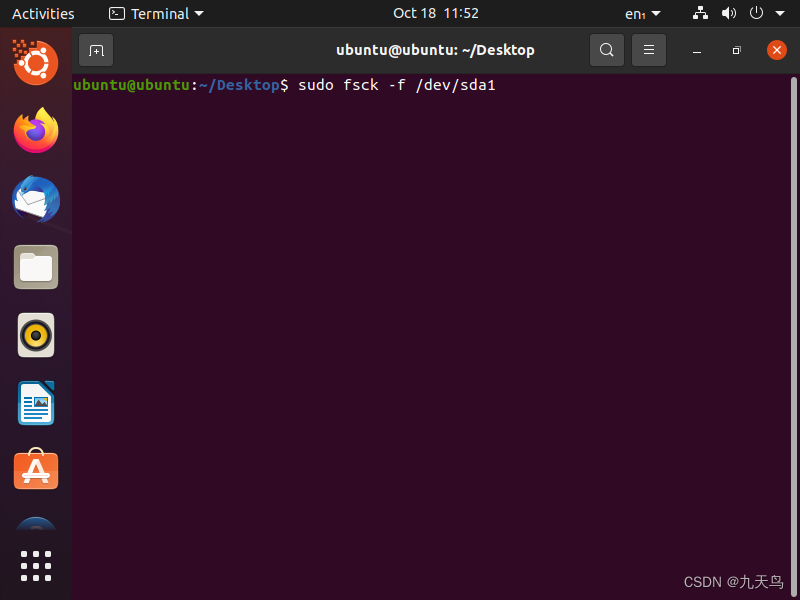Image resolution: width=800 pixels, height=600 pixels.
Task: Open LibreOffice Writer from the dock
Action: [x=36, y=403]
